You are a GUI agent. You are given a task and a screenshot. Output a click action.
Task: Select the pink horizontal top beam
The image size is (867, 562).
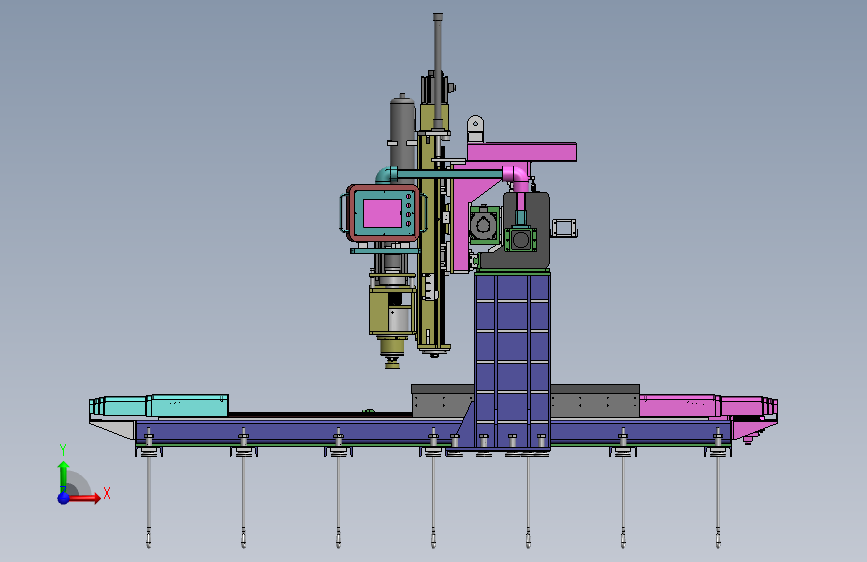tap(522, 152)
